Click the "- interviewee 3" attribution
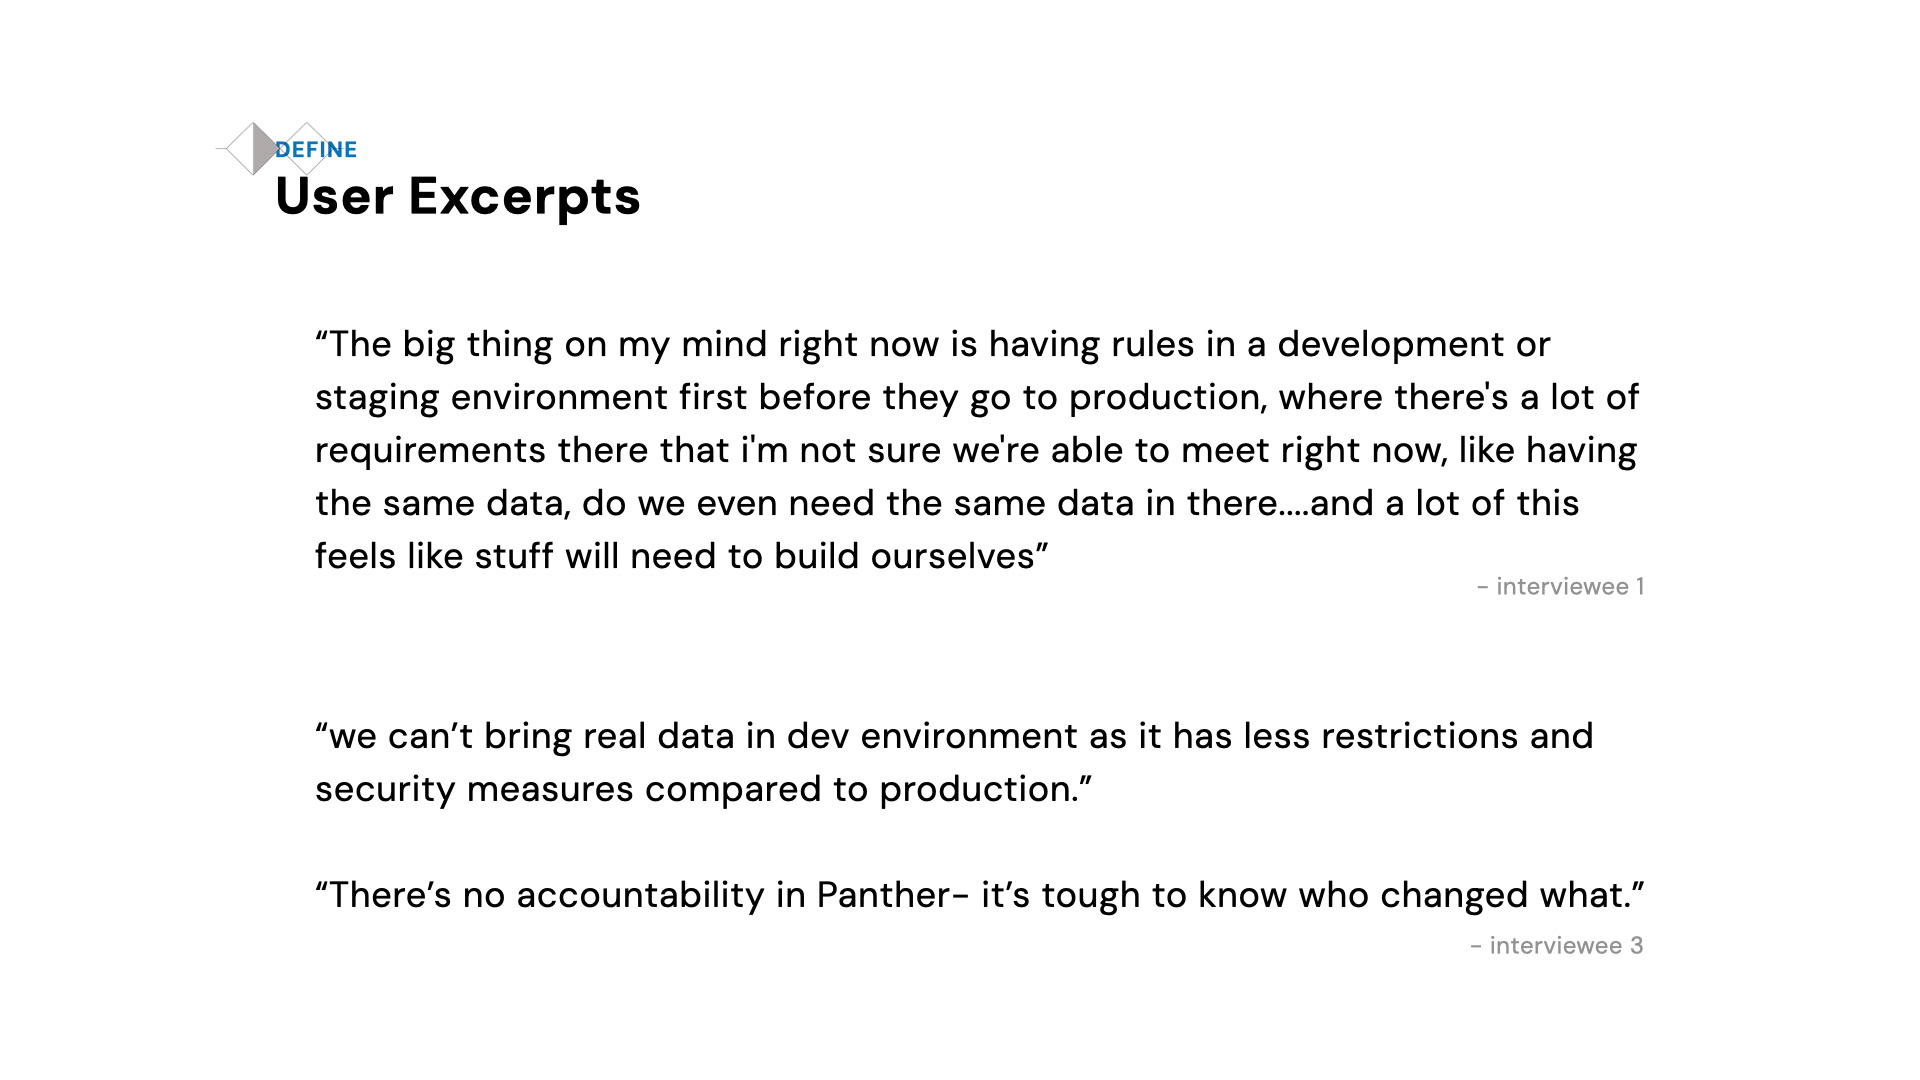Image resolution: width=1920 pixels, height=1080 pixels. pyautogui.click(x=1556, y=946)
